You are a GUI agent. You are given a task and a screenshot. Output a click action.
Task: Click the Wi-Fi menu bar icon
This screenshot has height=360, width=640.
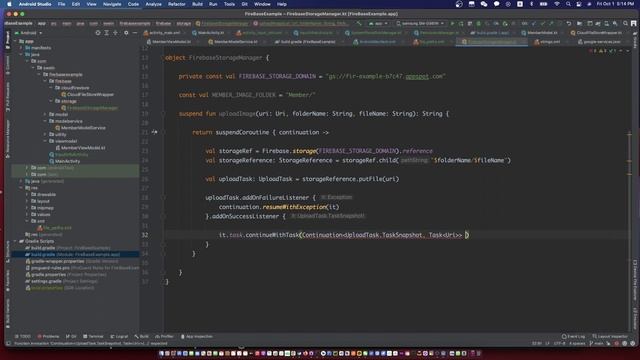point(557,4)
